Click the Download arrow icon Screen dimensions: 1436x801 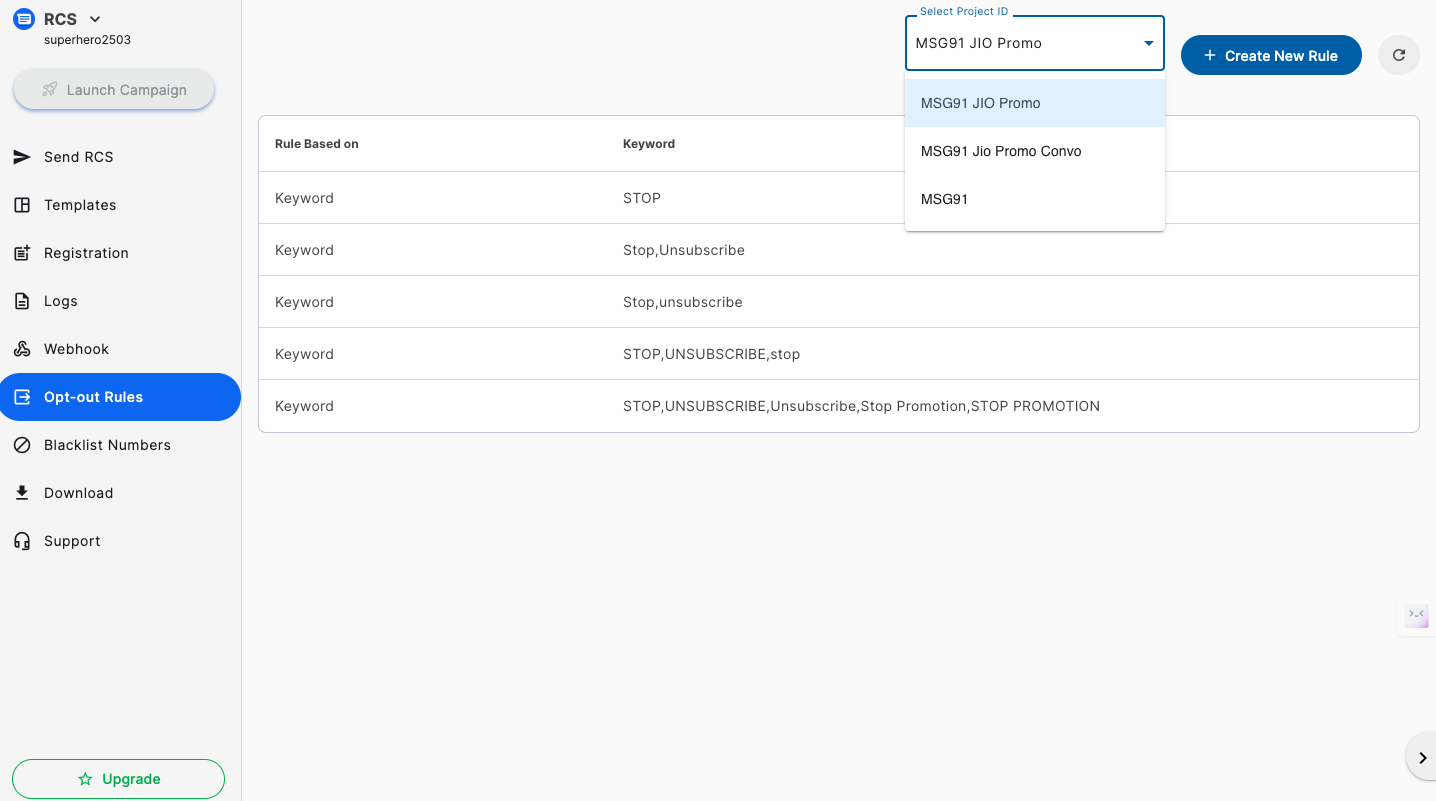[22, 493]
